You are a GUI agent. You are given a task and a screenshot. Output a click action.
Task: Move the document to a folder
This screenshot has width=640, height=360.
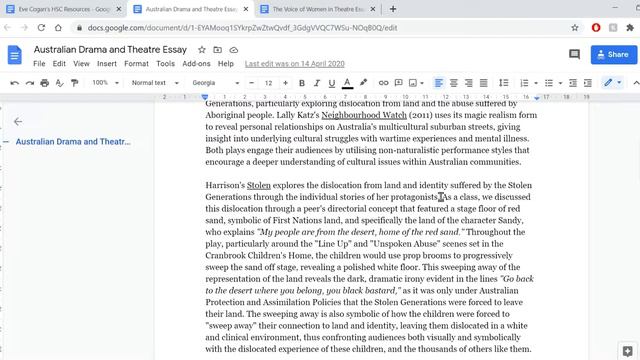[218, 50]
